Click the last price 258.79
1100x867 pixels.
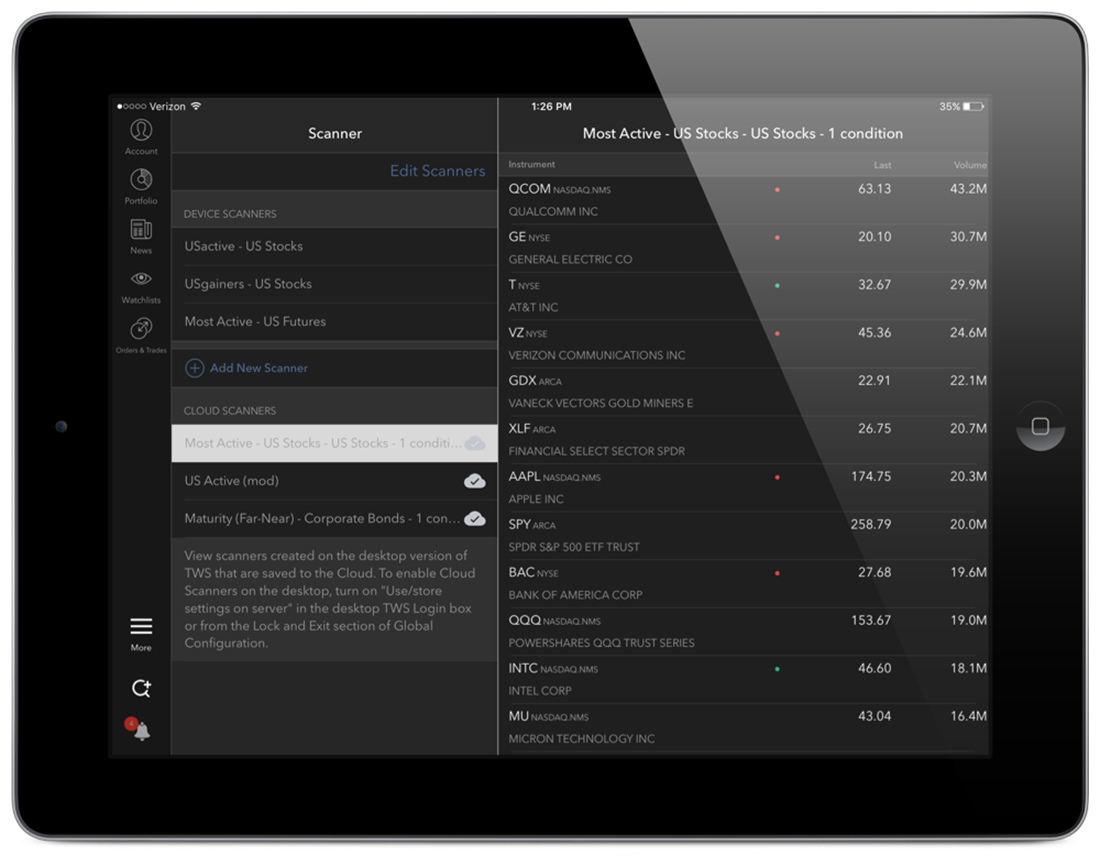[x=871, y=524]
